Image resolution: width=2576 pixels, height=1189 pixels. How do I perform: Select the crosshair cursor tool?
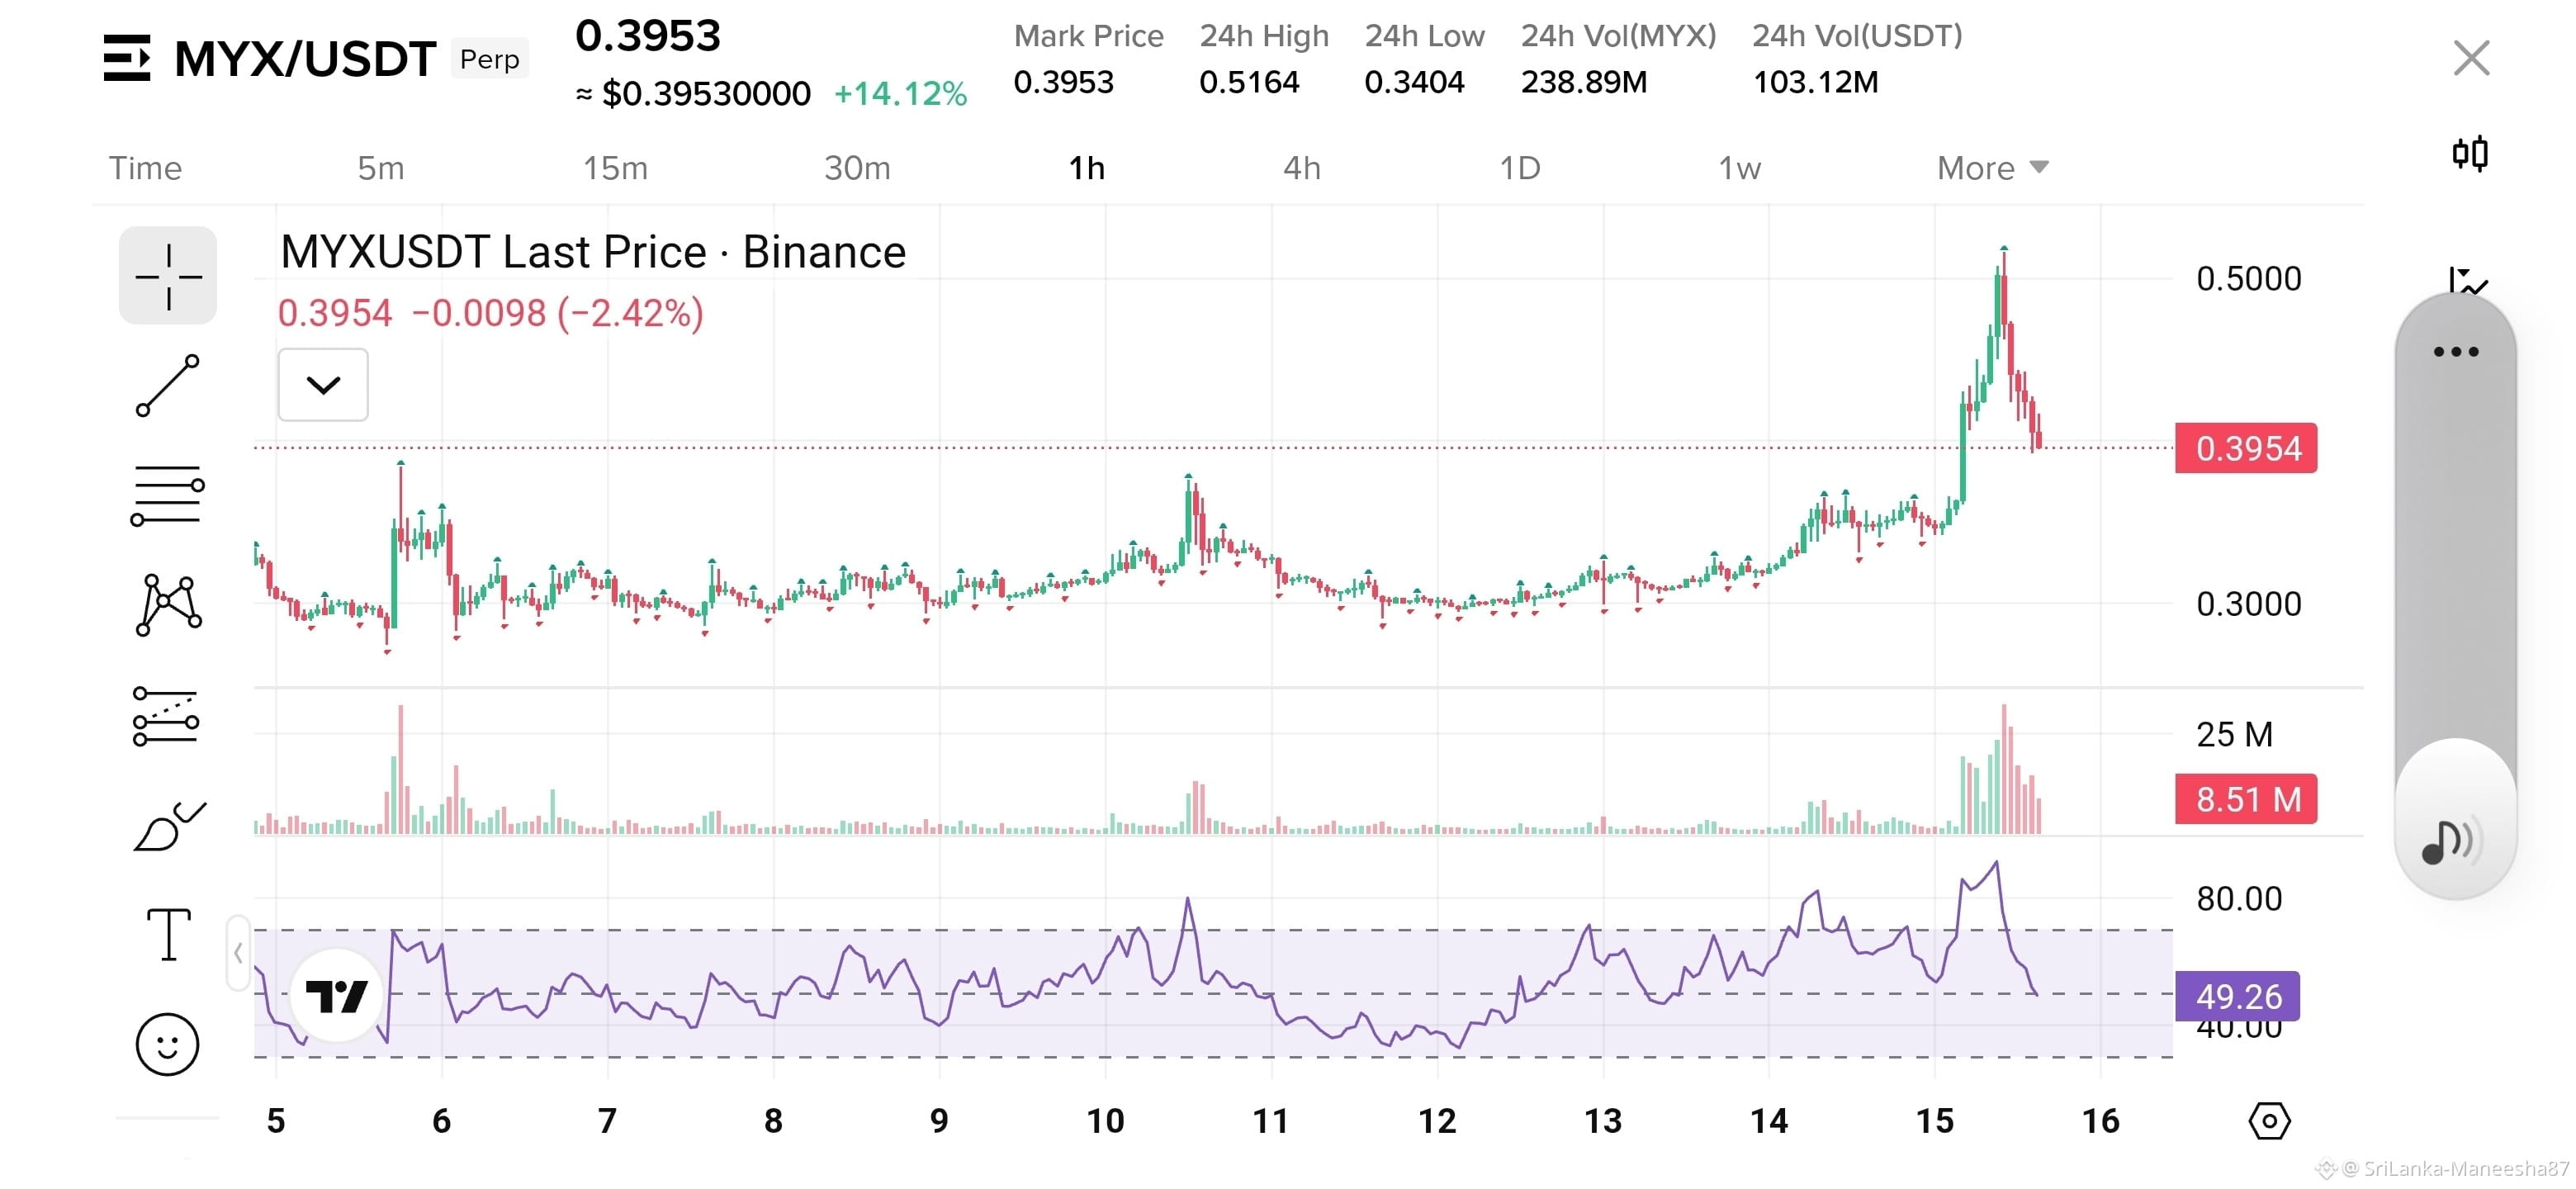(x=168, y=276)
